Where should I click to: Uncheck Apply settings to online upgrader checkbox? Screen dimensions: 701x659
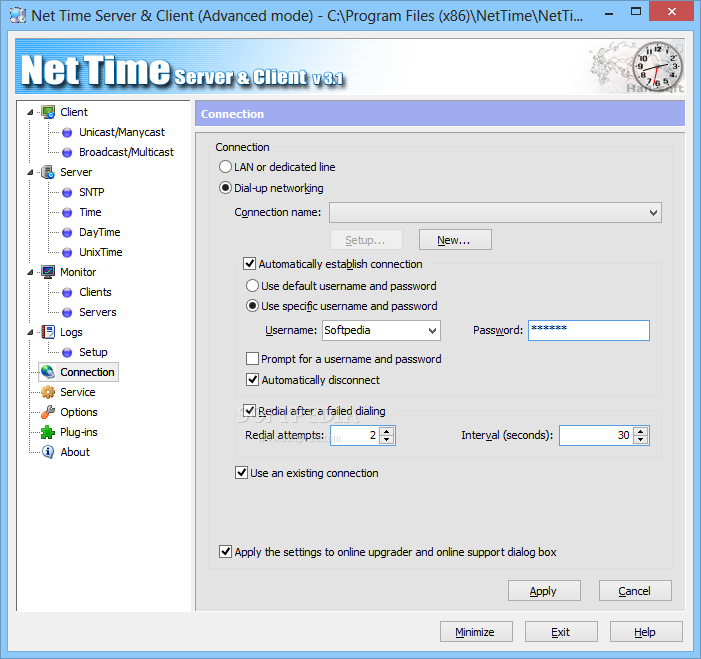coord(225,552)
